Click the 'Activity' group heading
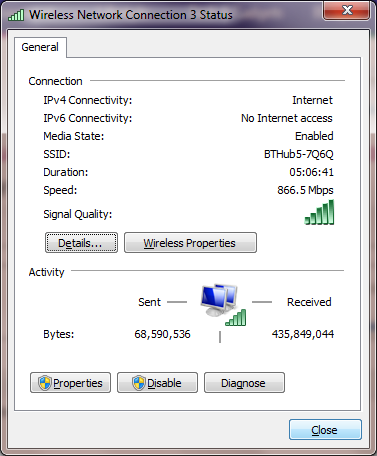Viewport: 377px width, 456px height. pos(46,272)
